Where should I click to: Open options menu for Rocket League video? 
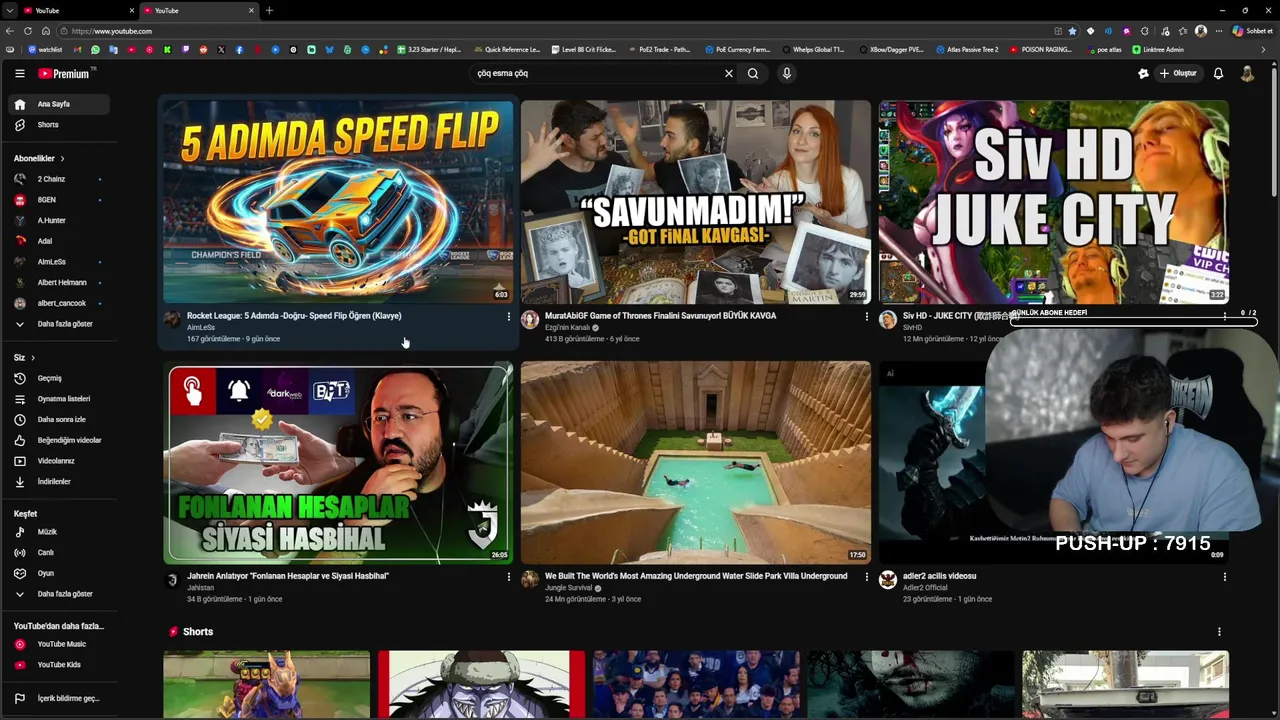click(x=508, y=317)
